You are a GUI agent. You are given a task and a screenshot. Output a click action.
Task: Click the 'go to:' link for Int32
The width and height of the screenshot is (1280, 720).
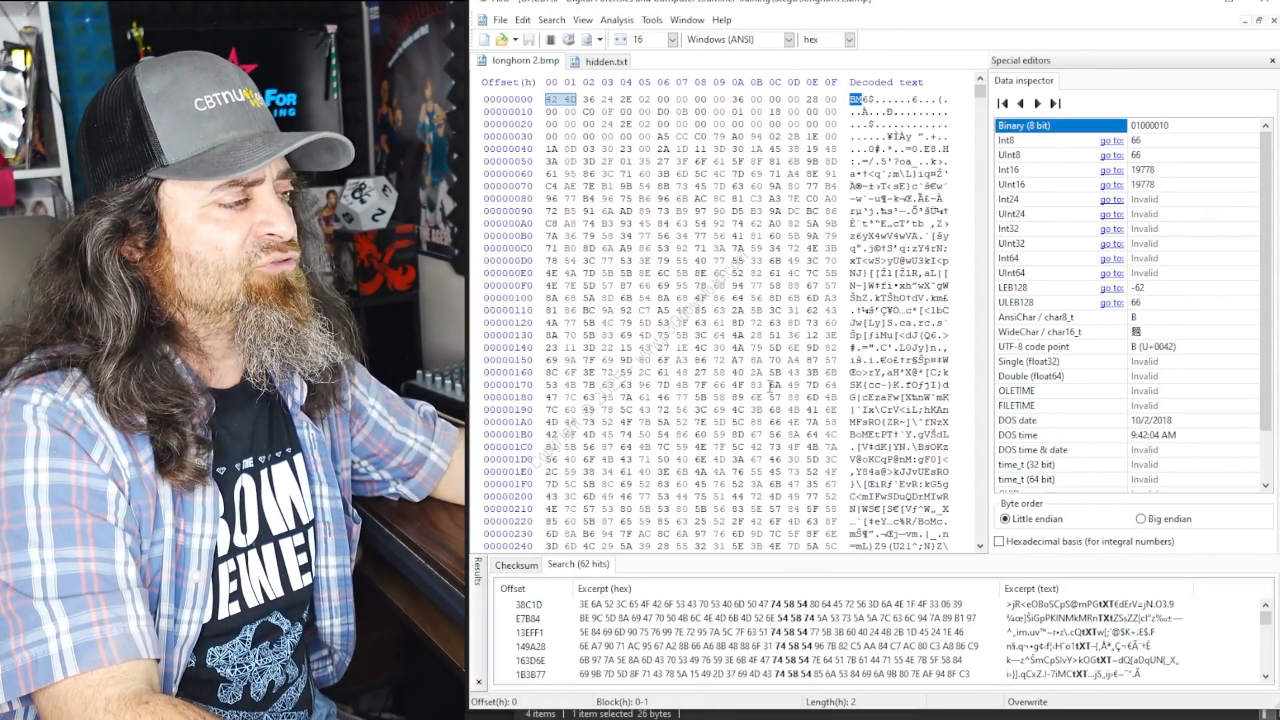pyautogui.click(x=1111, y=229)
